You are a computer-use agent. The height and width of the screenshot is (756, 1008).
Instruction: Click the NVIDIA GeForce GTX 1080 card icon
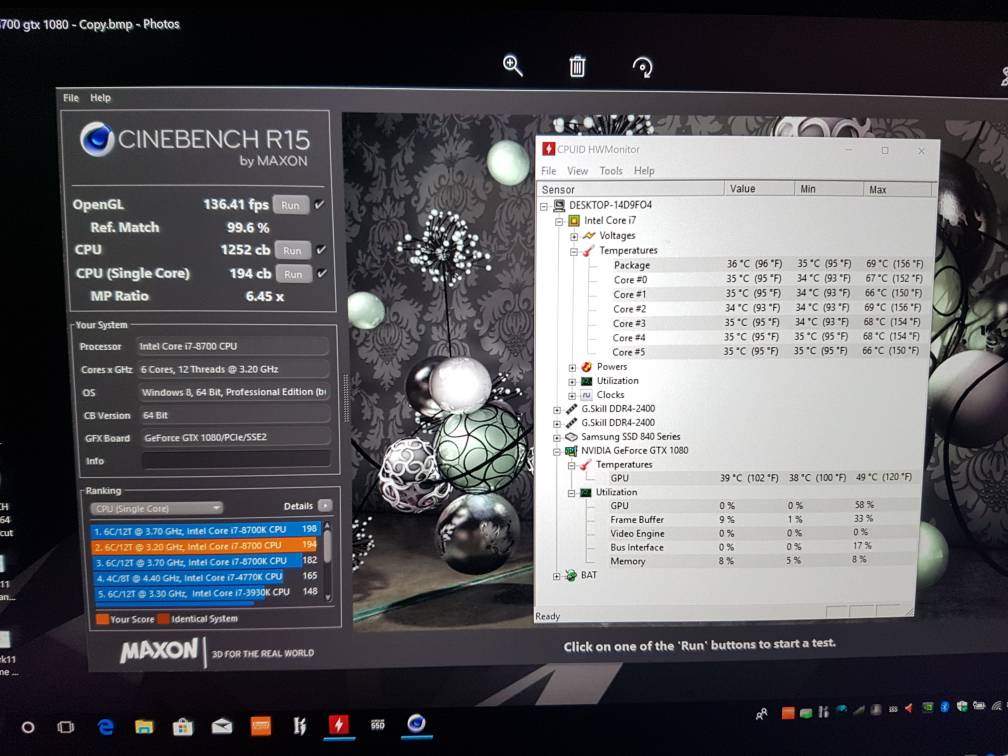pos(571,451)
